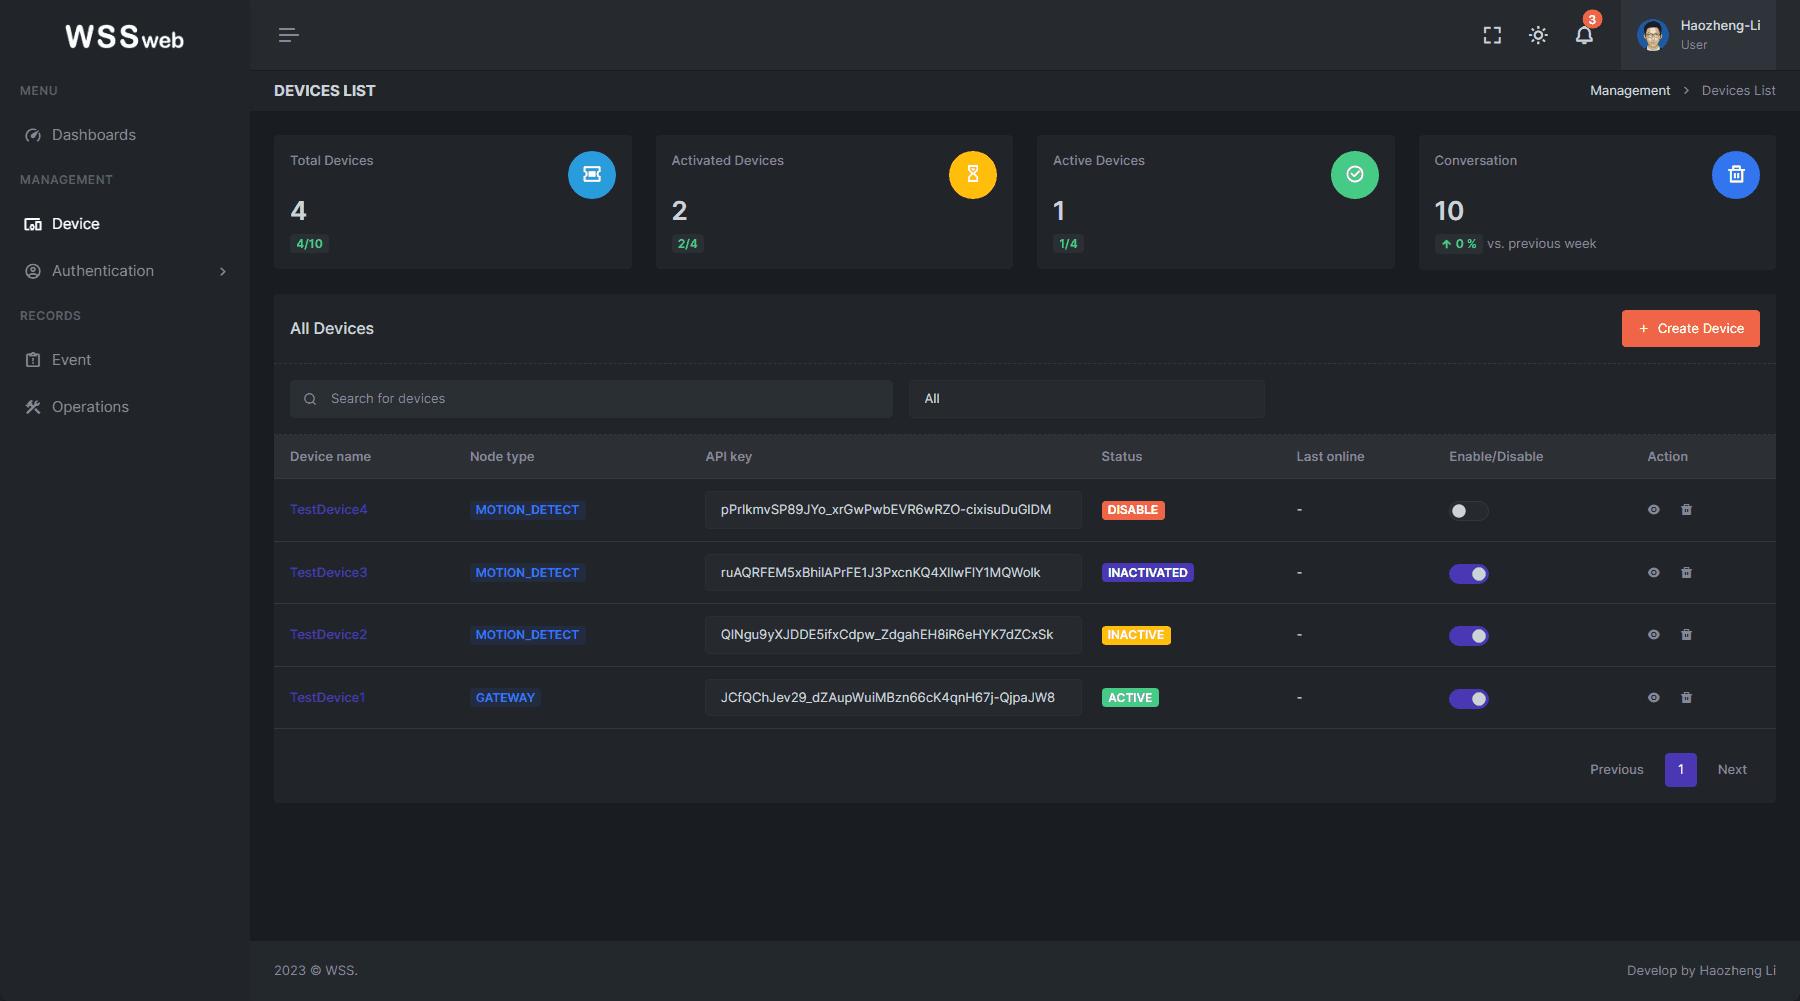The height and width of the screenshot is (1001, 1800).
Task: Click the Devices List breadcrumb text
Action: pos(1738,91)
